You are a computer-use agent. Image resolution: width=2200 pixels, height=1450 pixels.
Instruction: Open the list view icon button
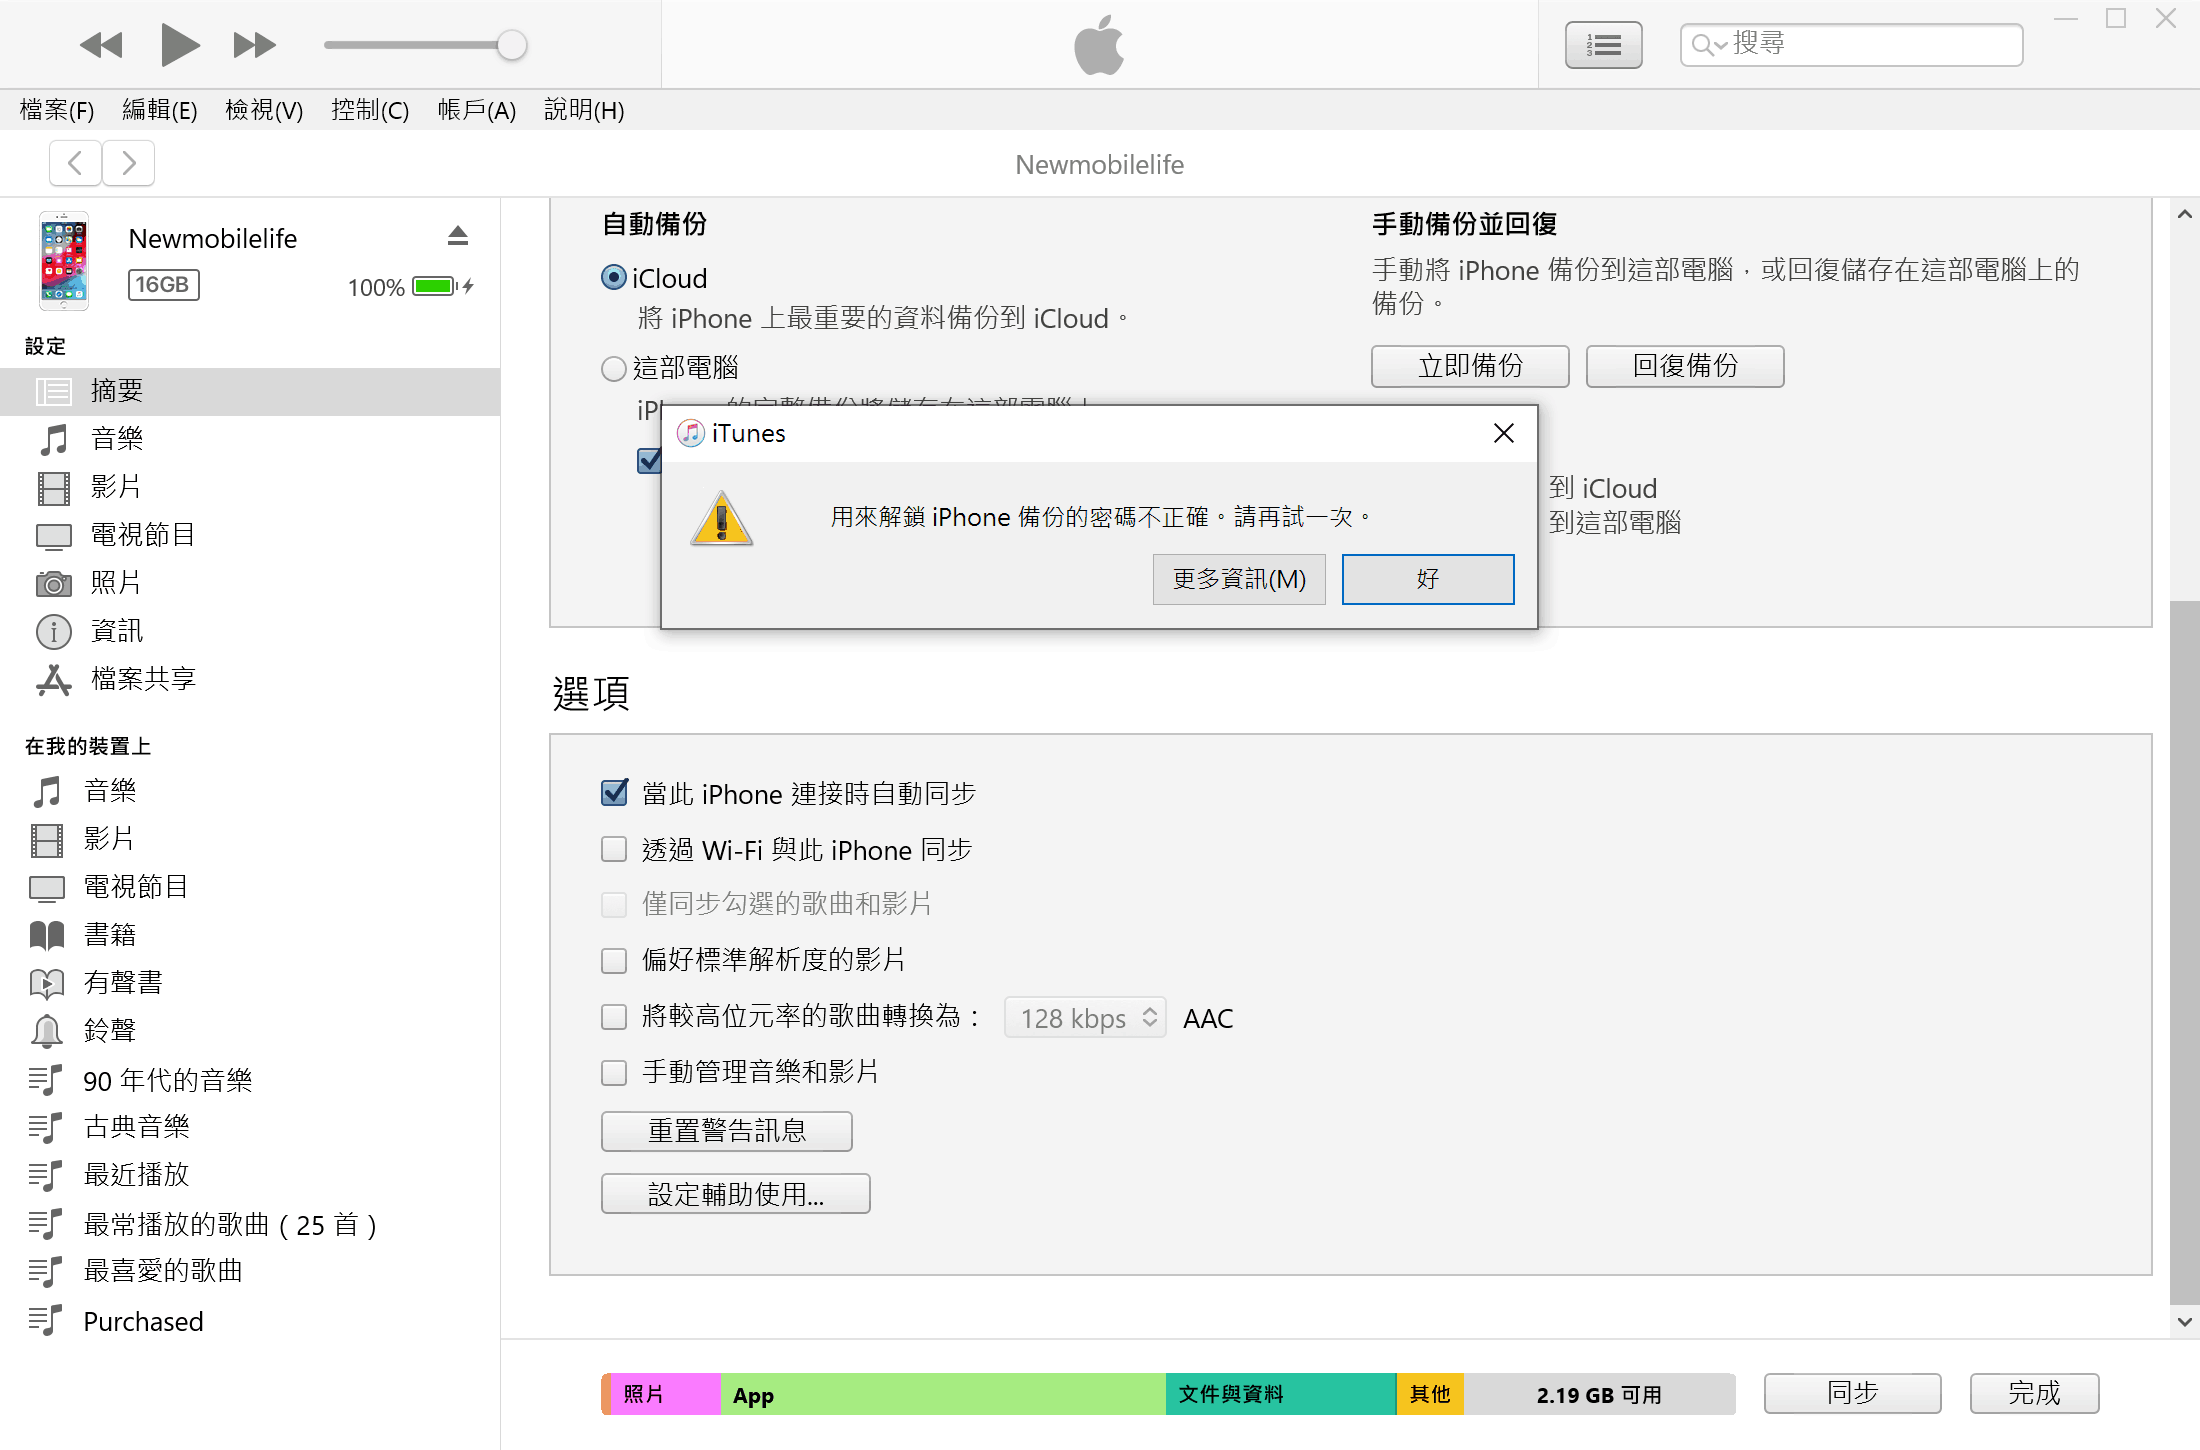tap(1603, 45)
